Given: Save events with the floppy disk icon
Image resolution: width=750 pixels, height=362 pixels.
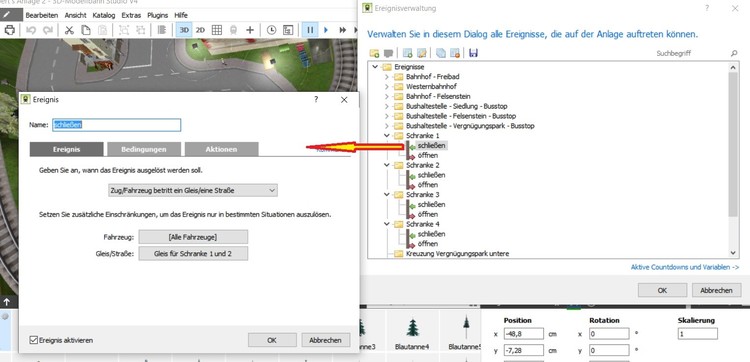Looking at the screenshot, I should point(474,53).
